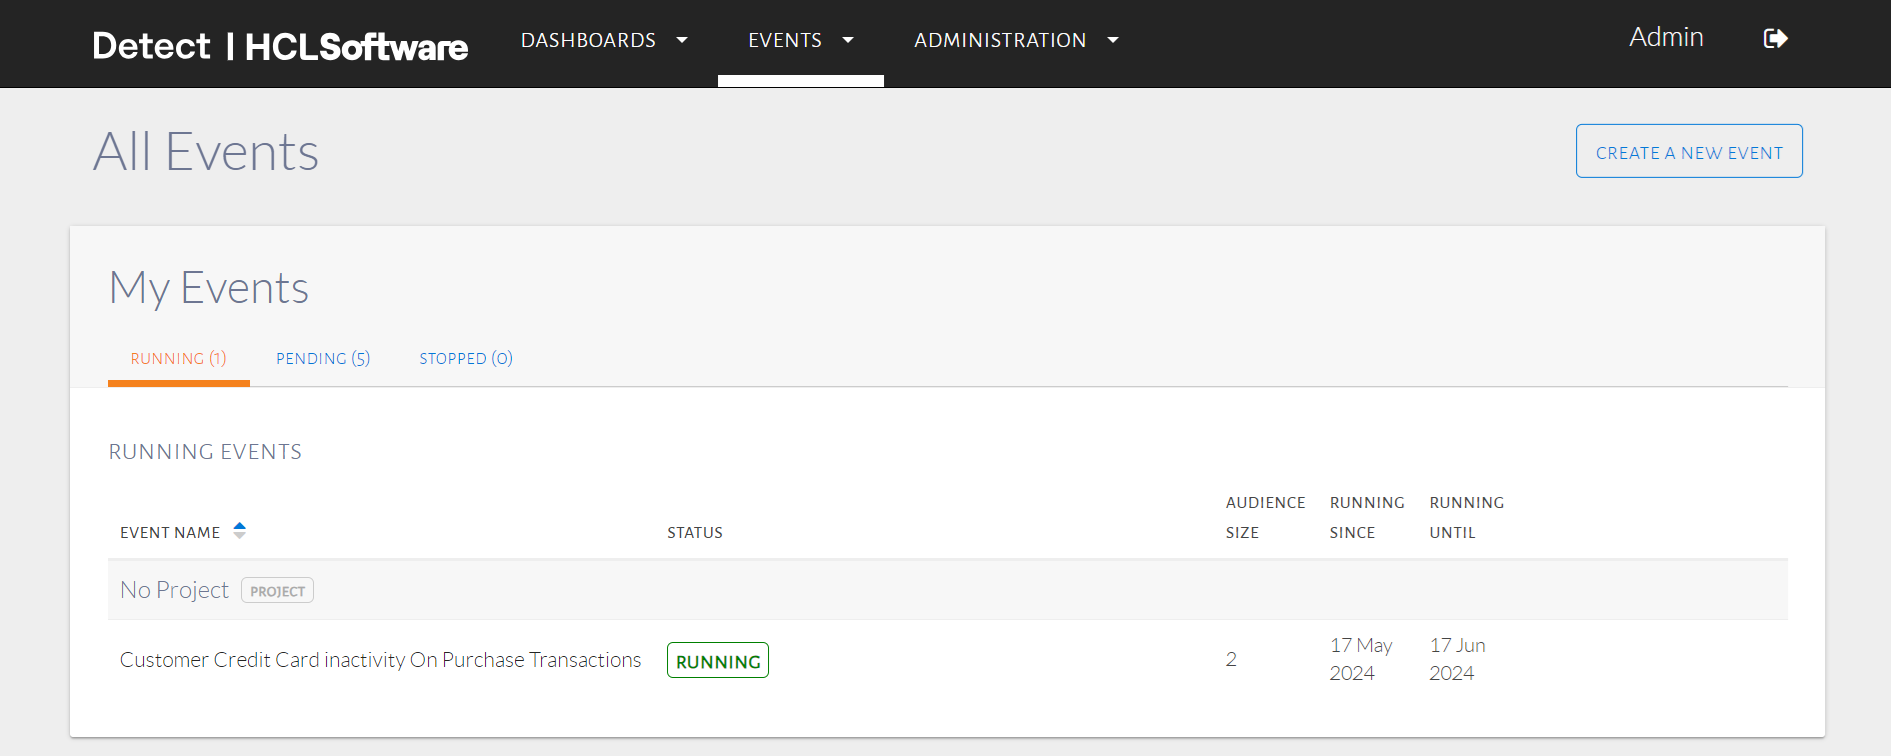1891x756 pixels.
Task: Switch to the Stopped (0) tab
Action: click(466, 359)
